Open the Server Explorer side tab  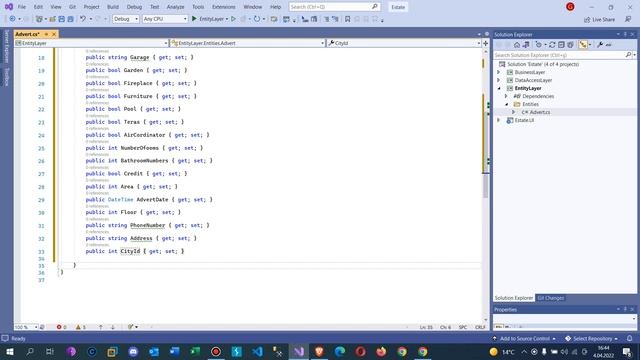7,46
